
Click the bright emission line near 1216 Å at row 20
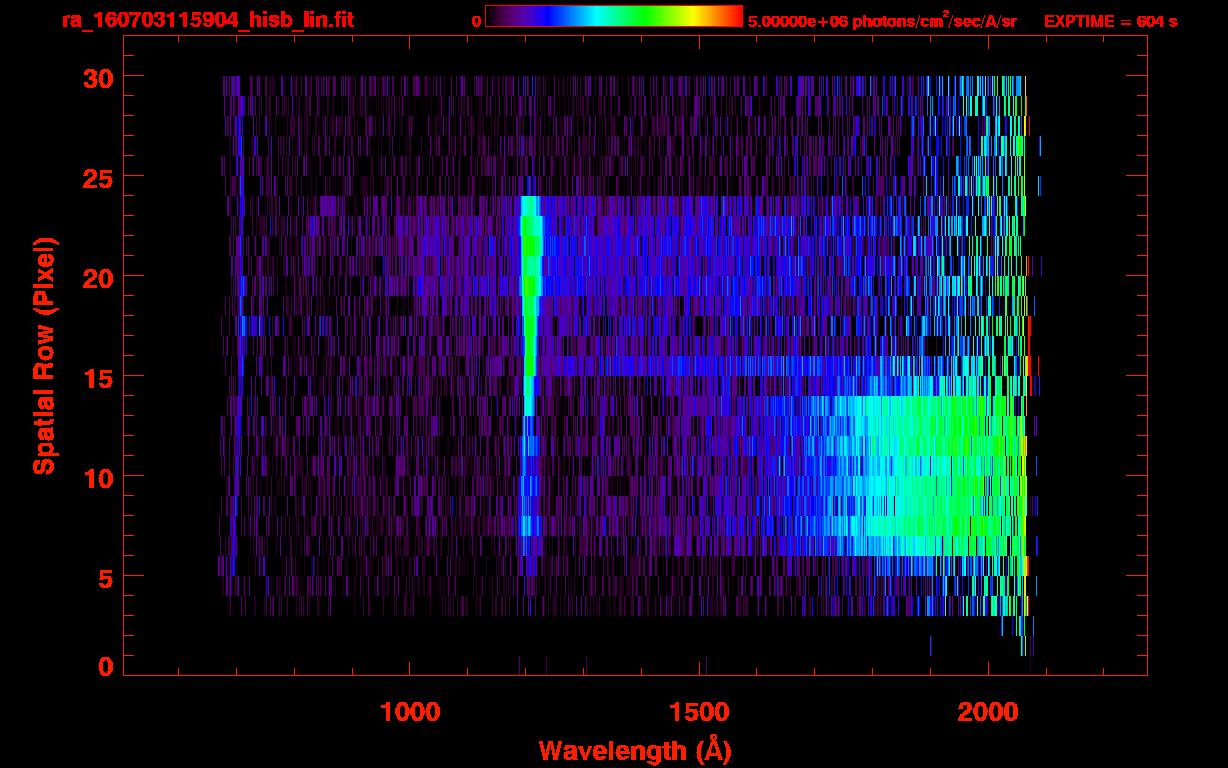(530, 276)
